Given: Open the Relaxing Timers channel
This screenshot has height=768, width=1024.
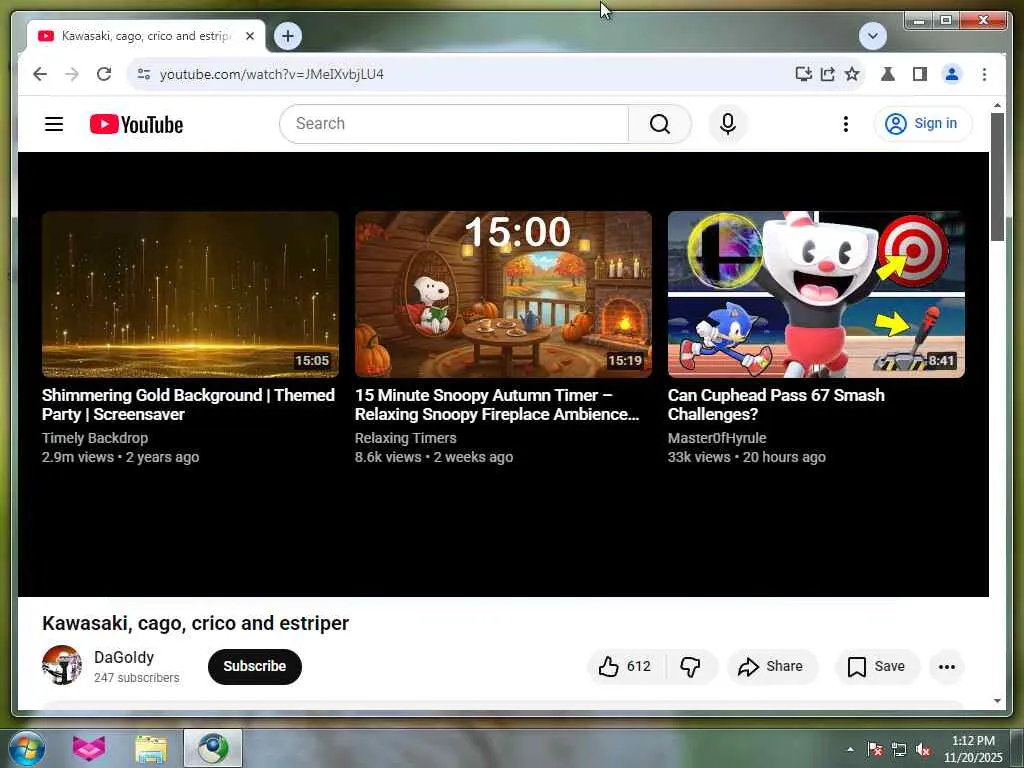Looking at the screenshot, I should point(406,438).
